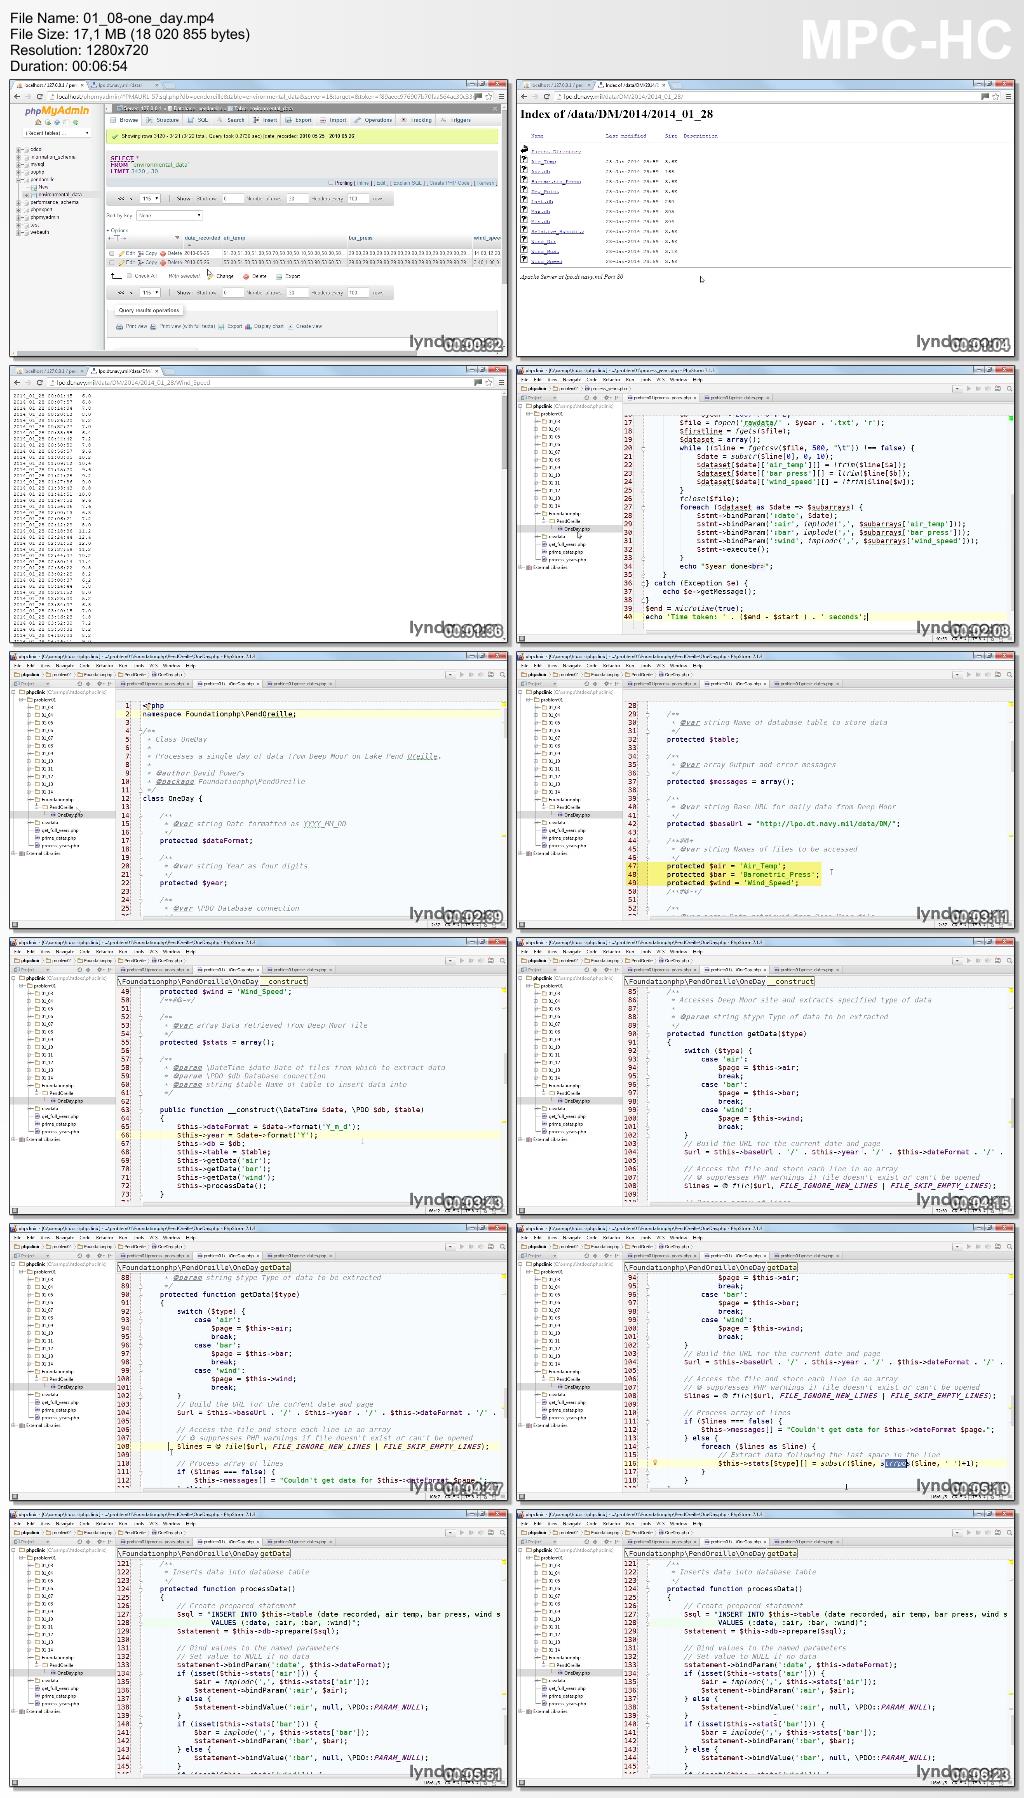Toggle the Profiling checkbox
This screenshot has width=1024, height=1798.
[x=330, y=183]
